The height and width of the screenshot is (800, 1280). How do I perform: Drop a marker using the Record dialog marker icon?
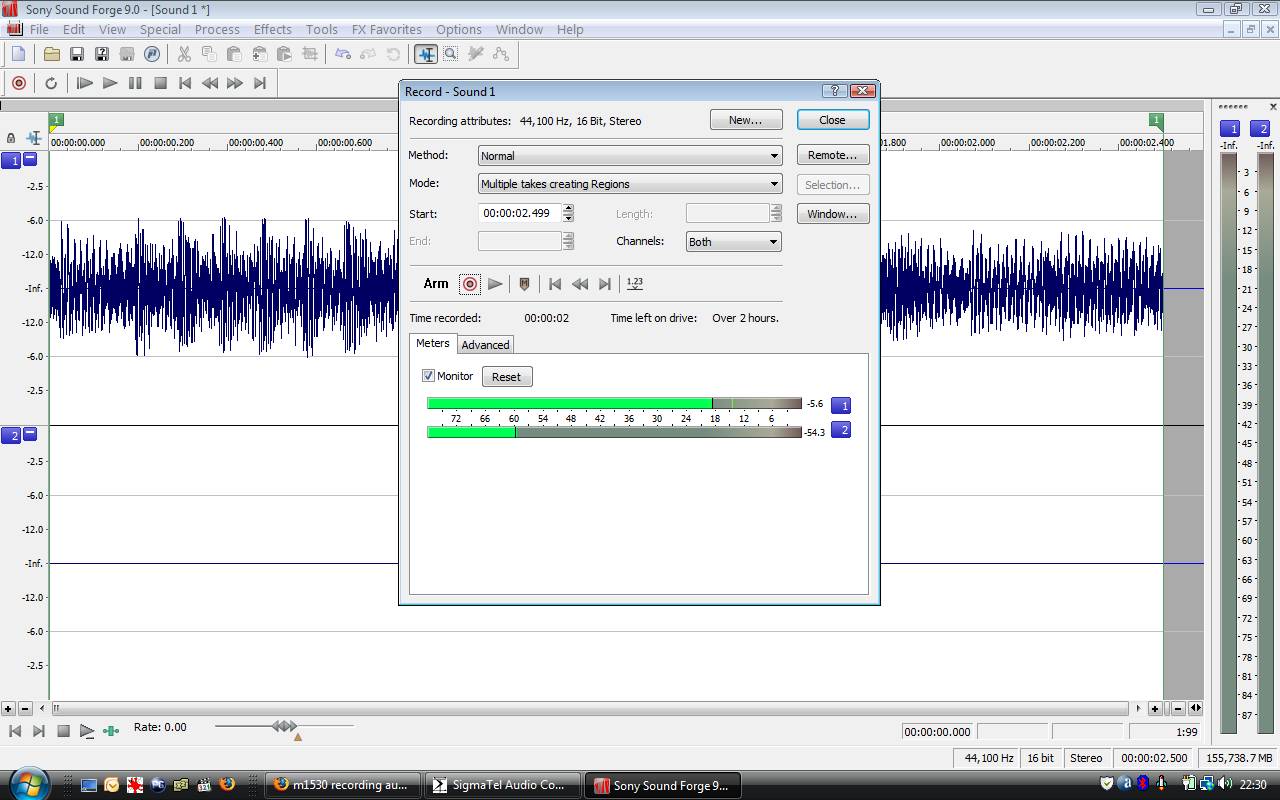click(x=524, y=284)
